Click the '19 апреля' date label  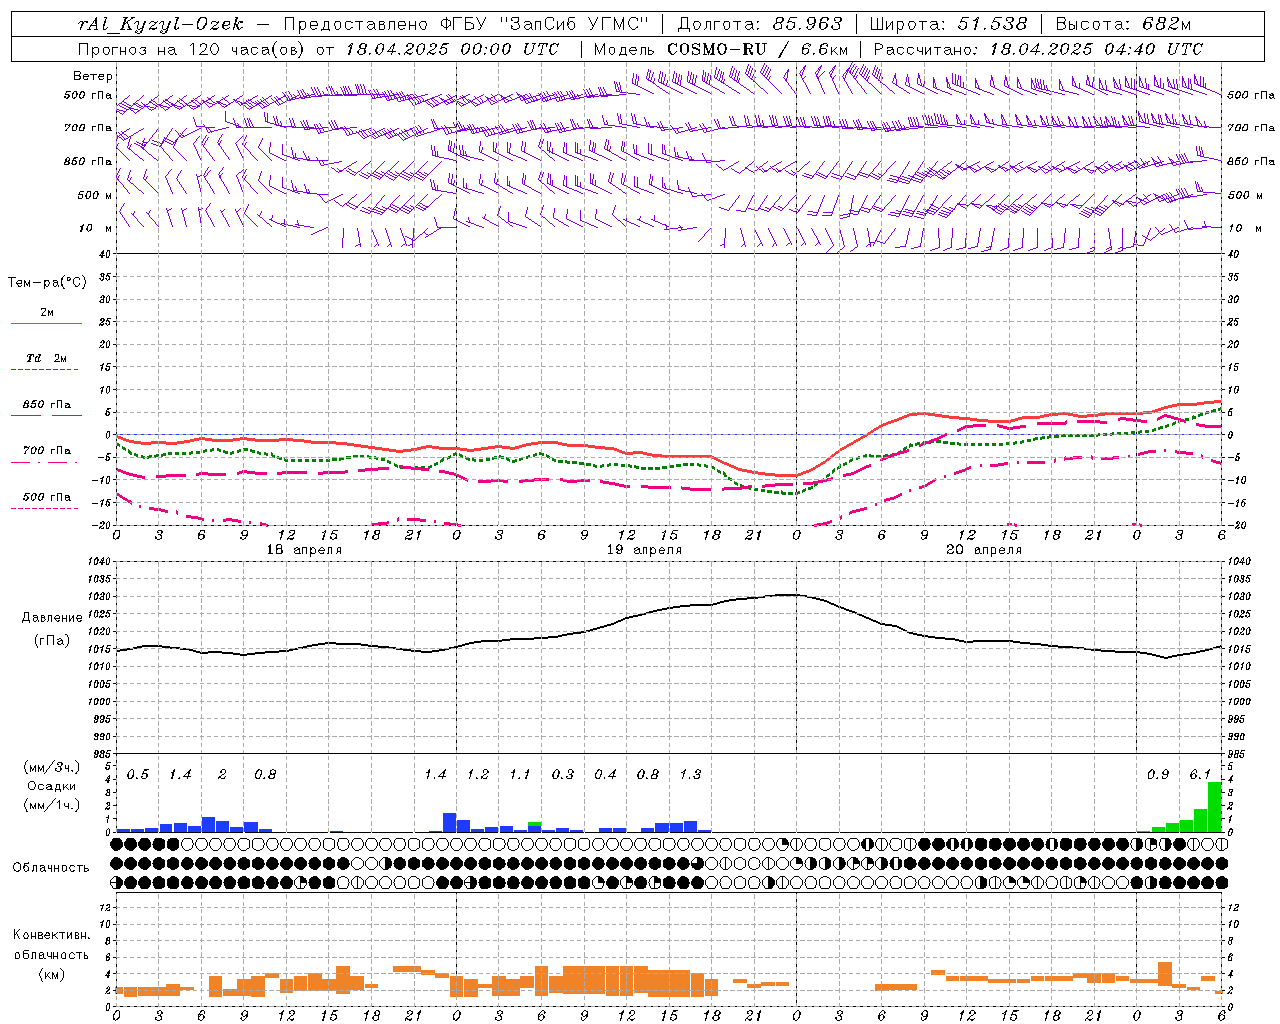pos(644,550)
